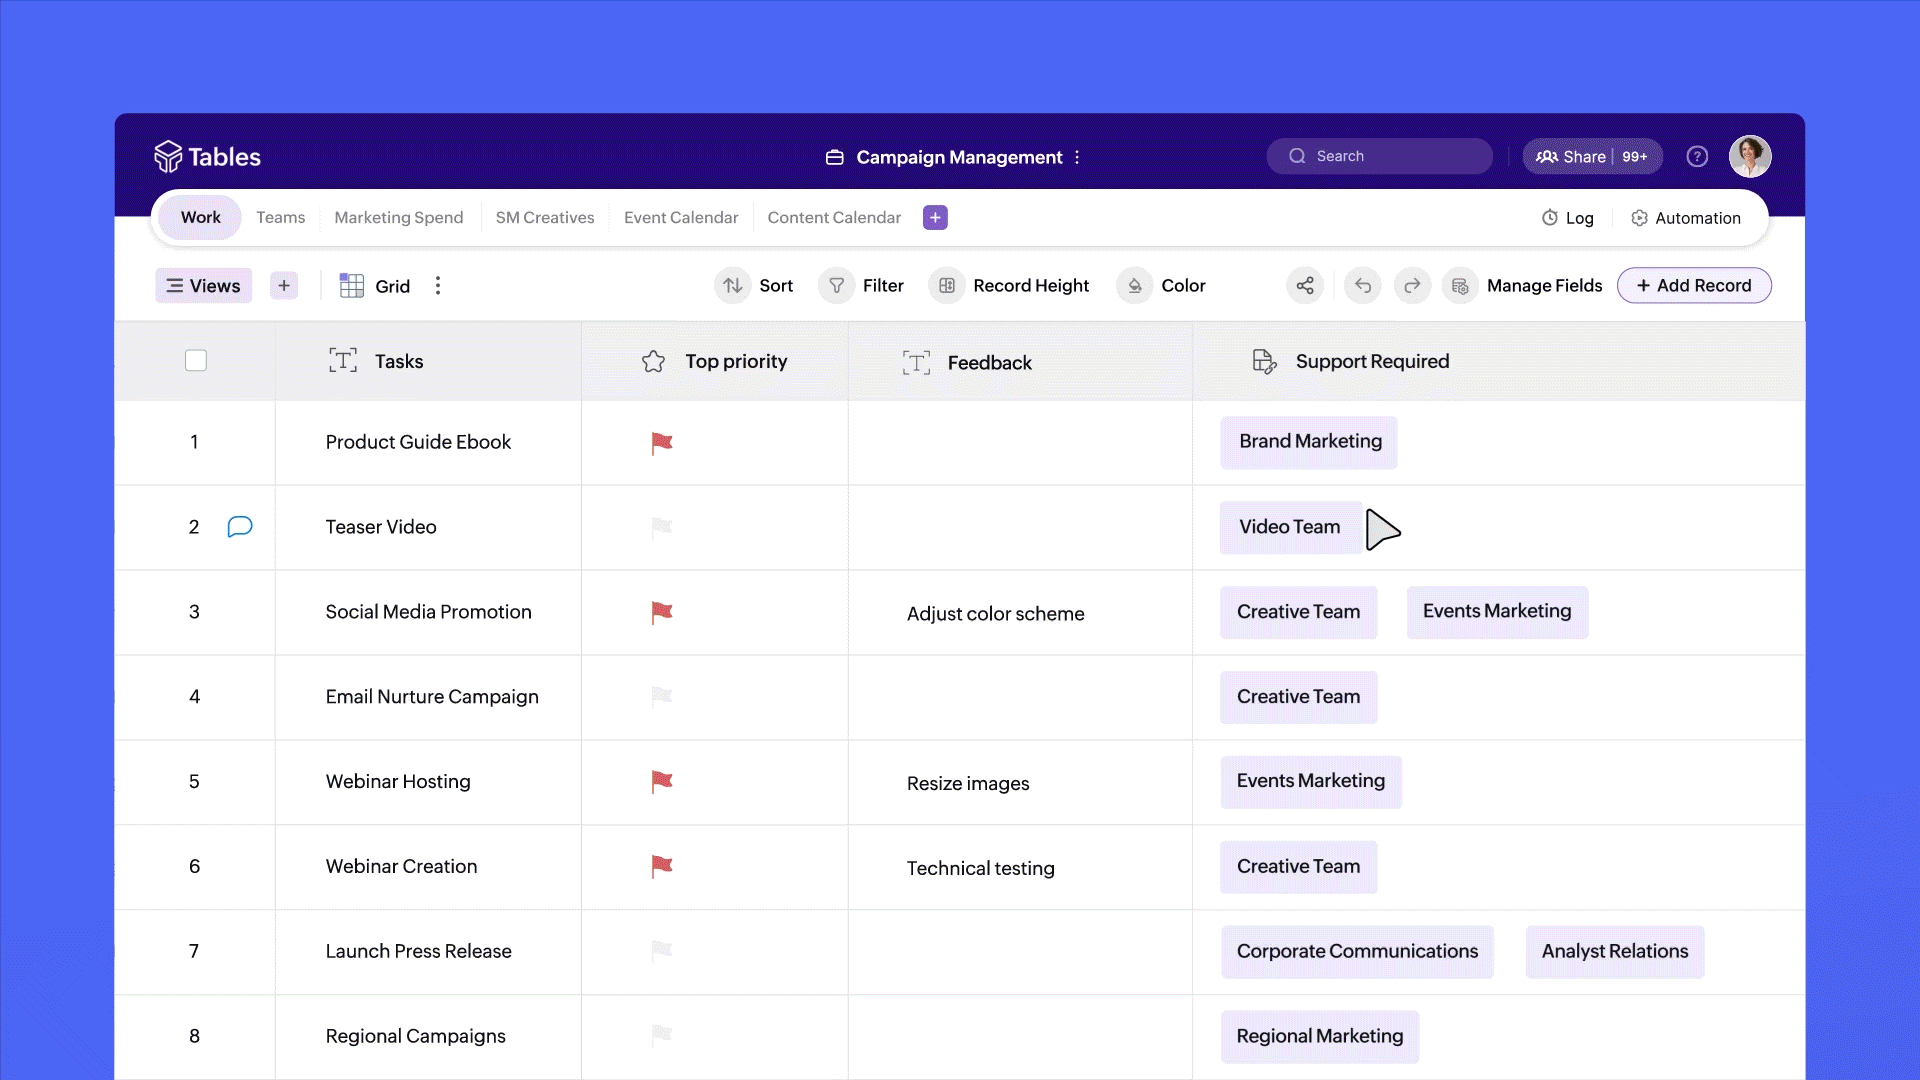Click the share view icon
Screen dimensions: 1920x1080
click(1305, 286)
